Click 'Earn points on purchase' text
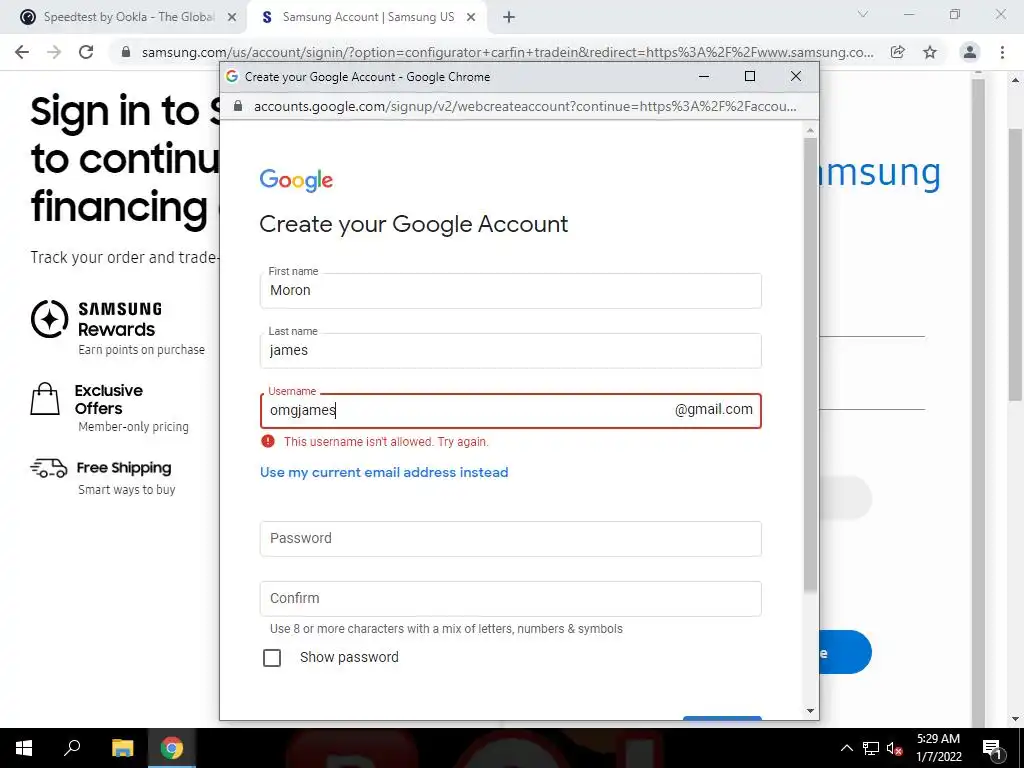1024x768 pixels. point(141,350)
